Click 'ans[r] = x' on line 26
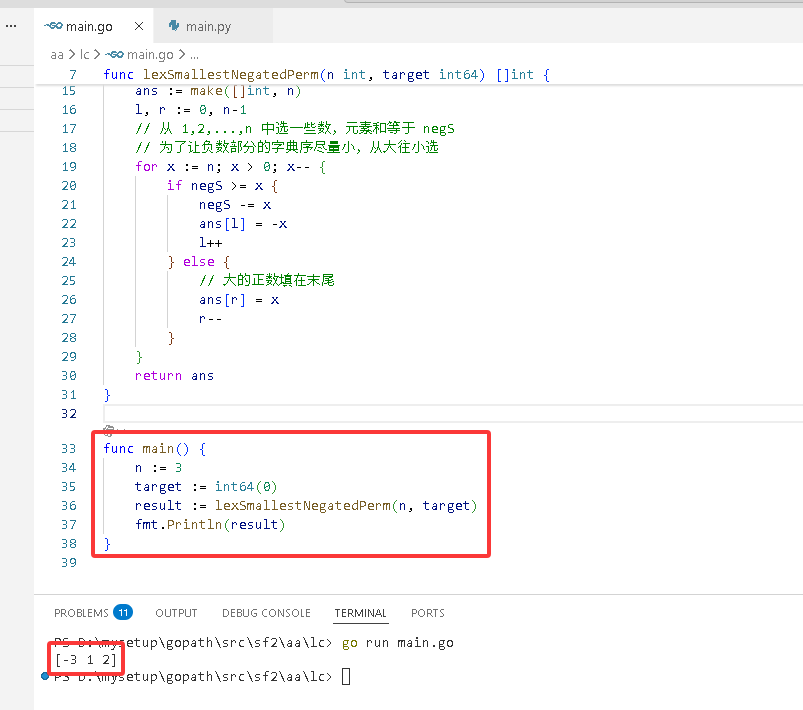 [x=239, y=300]
